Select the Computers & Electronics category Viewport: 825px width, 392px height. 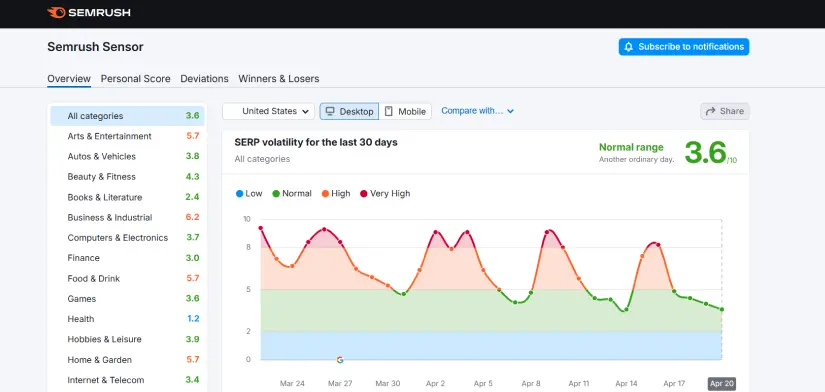pos(127,238)
